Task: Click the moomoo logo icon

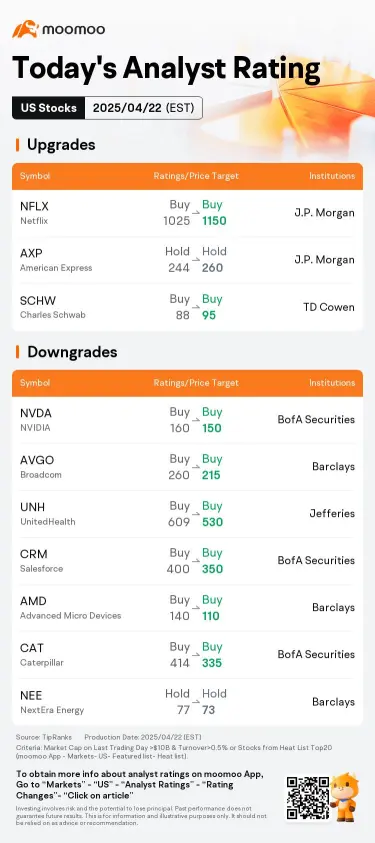Action: [26, 29]
